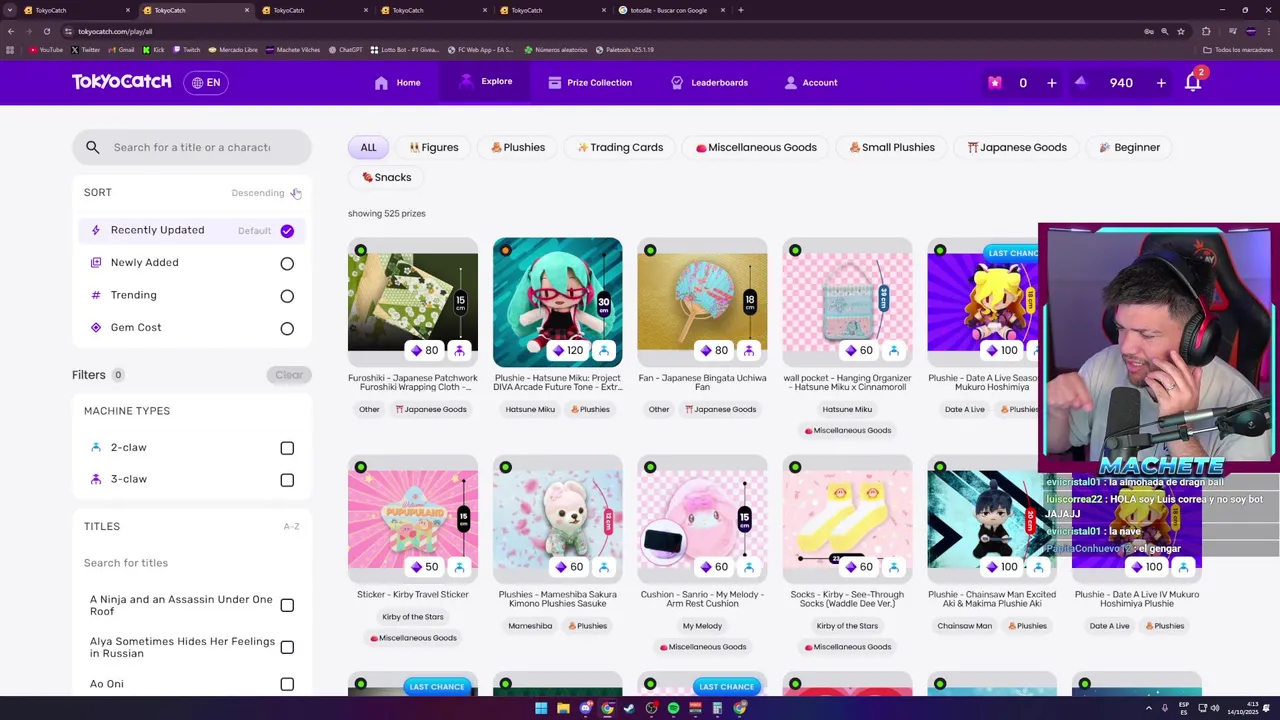Click the My Melody tag

click(702, 626)
